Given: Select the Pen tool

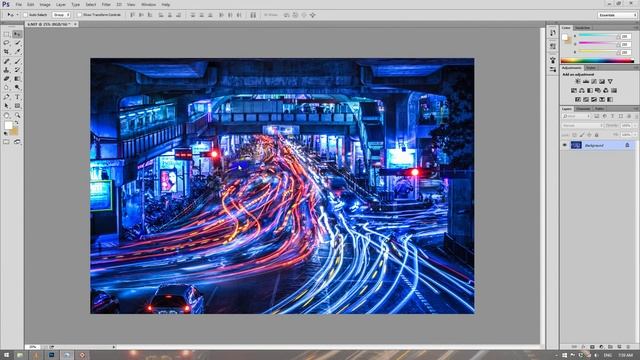Looking at the screenshot, I should (7, 97).
